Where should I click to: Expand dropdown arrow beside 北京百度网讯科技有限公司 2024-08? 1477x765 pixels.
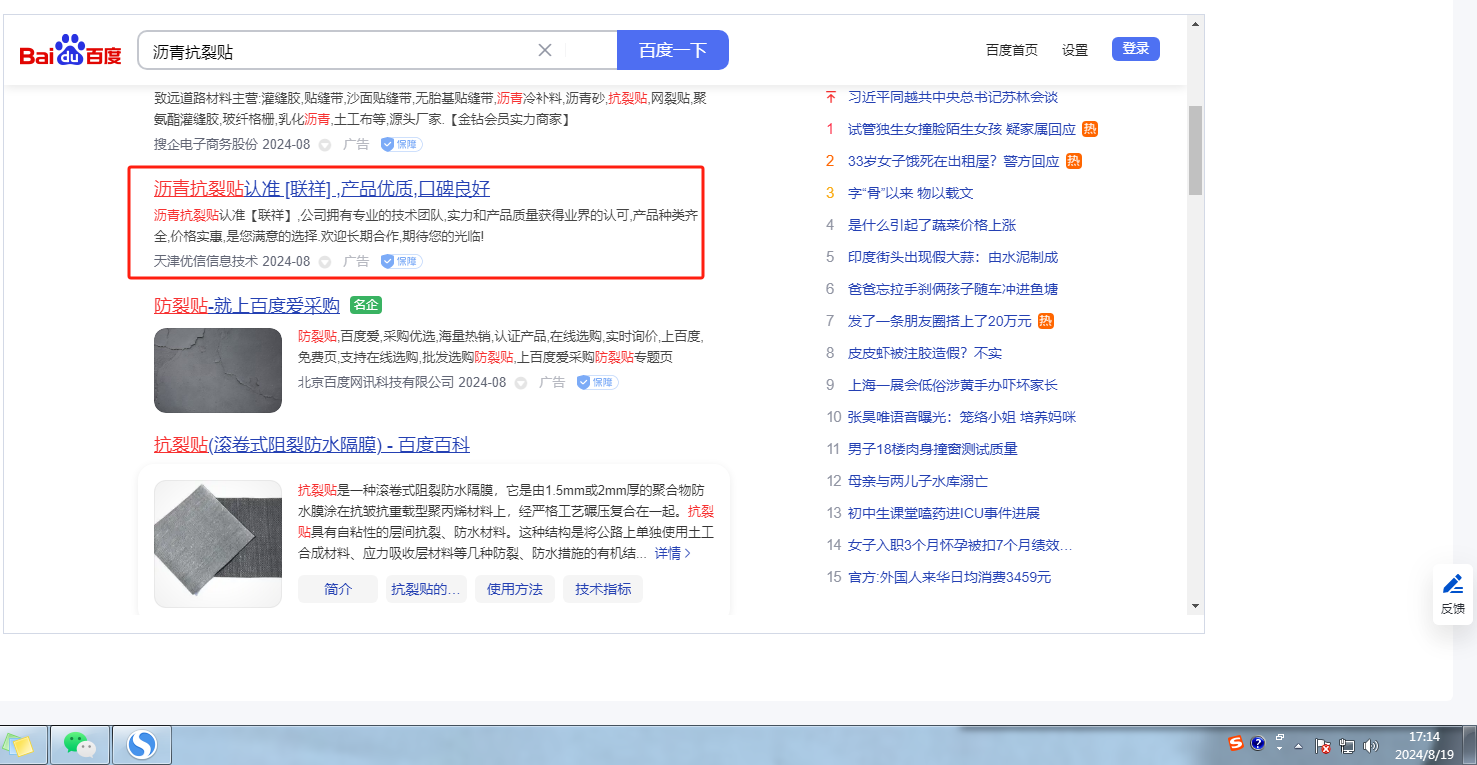[520, 383]
